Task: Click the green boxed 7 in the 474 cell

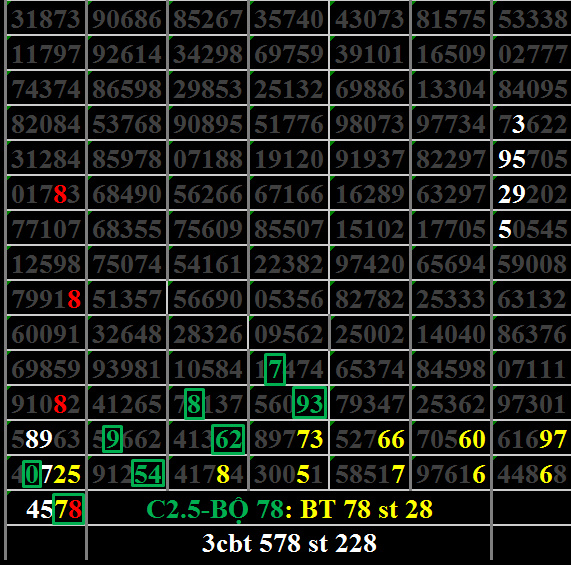Action: pos(275,369)
